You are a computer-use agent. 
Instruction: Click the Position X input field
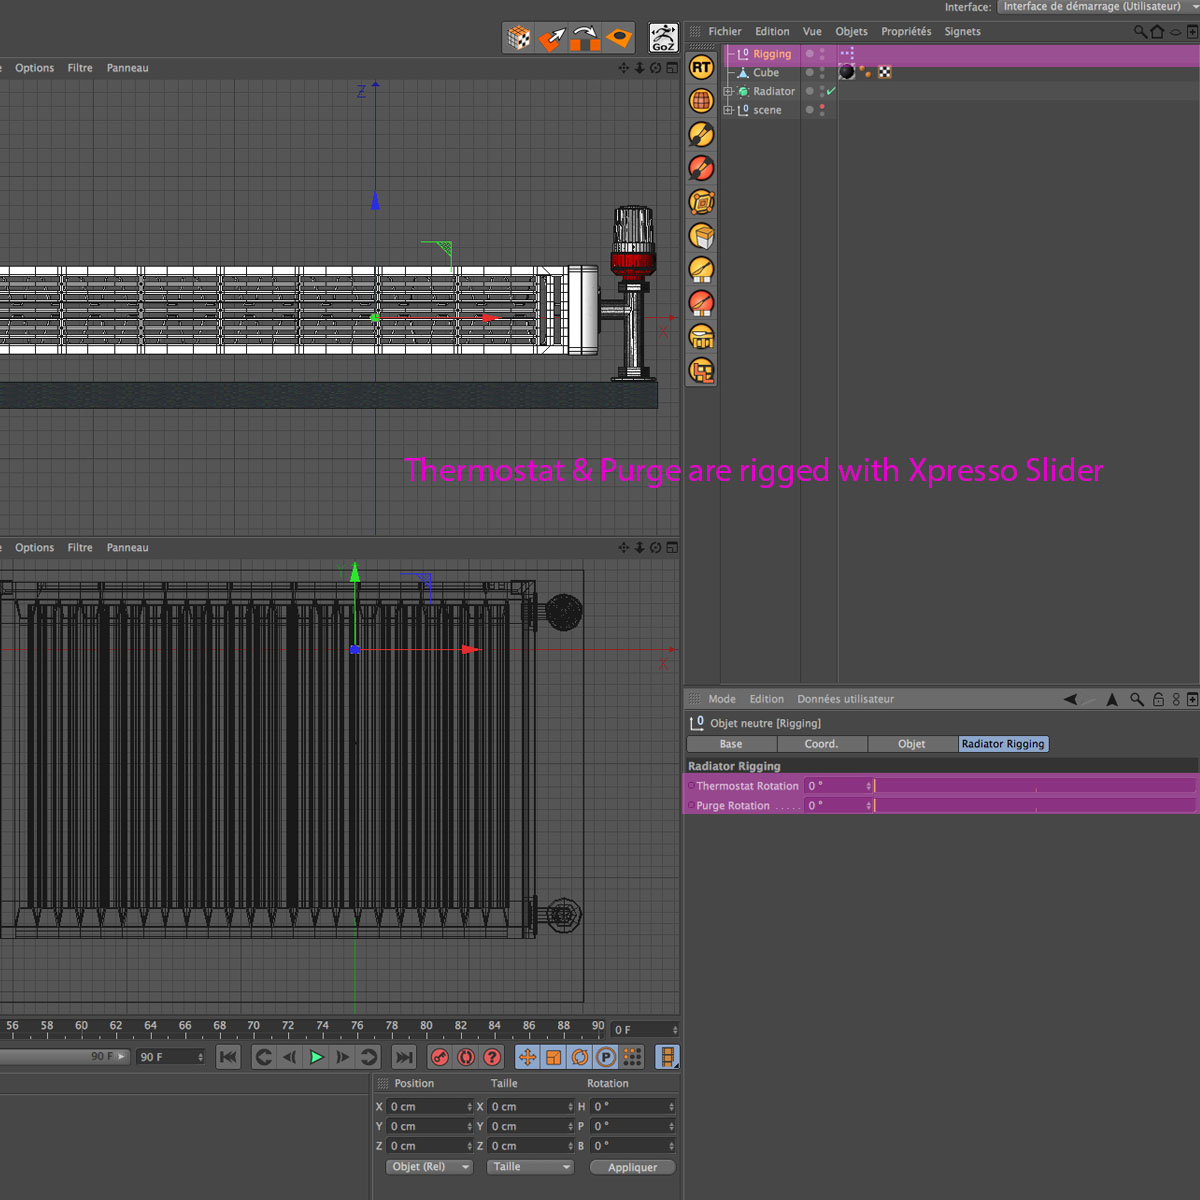427,1107
